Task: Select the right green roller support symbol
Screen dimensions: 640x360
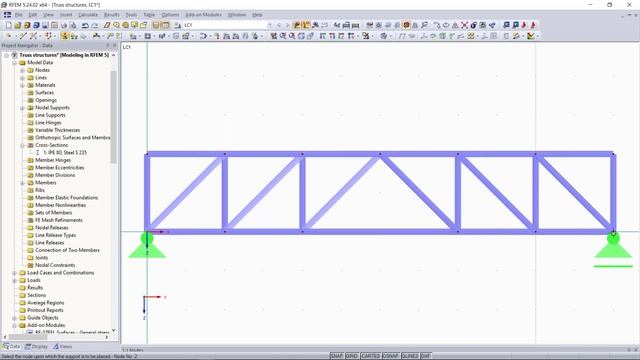Action: [613, 249]
